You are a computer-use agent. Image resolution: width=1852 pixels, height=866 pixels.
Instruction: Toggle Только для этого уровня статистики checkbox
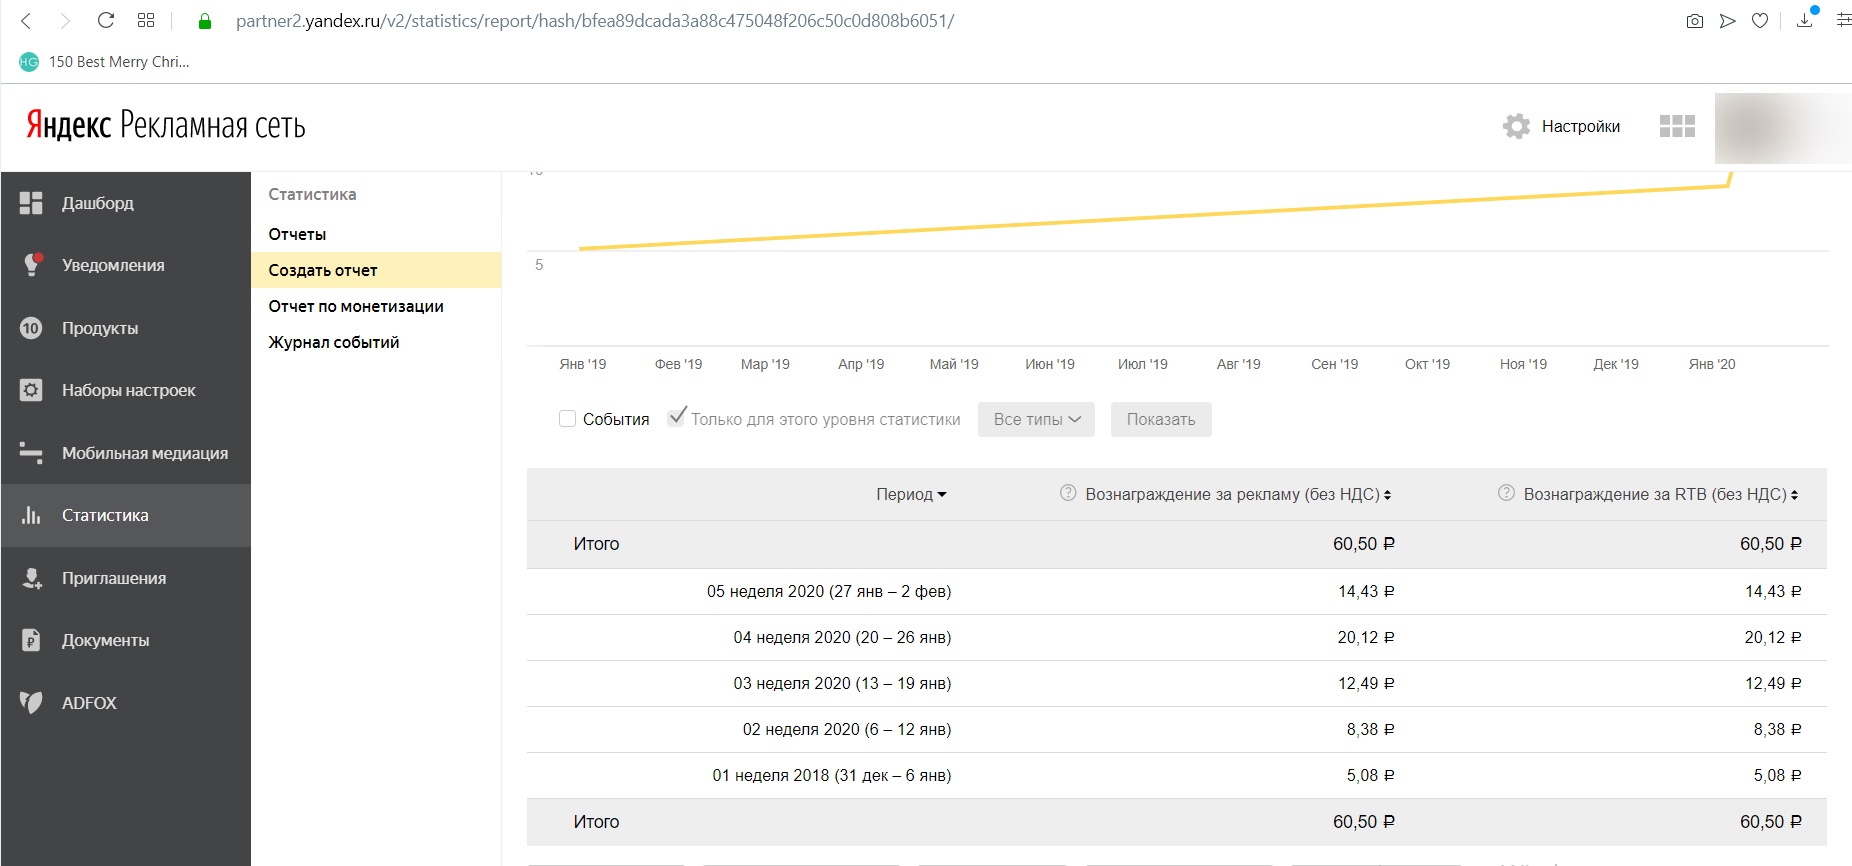[x=677, y=417]
